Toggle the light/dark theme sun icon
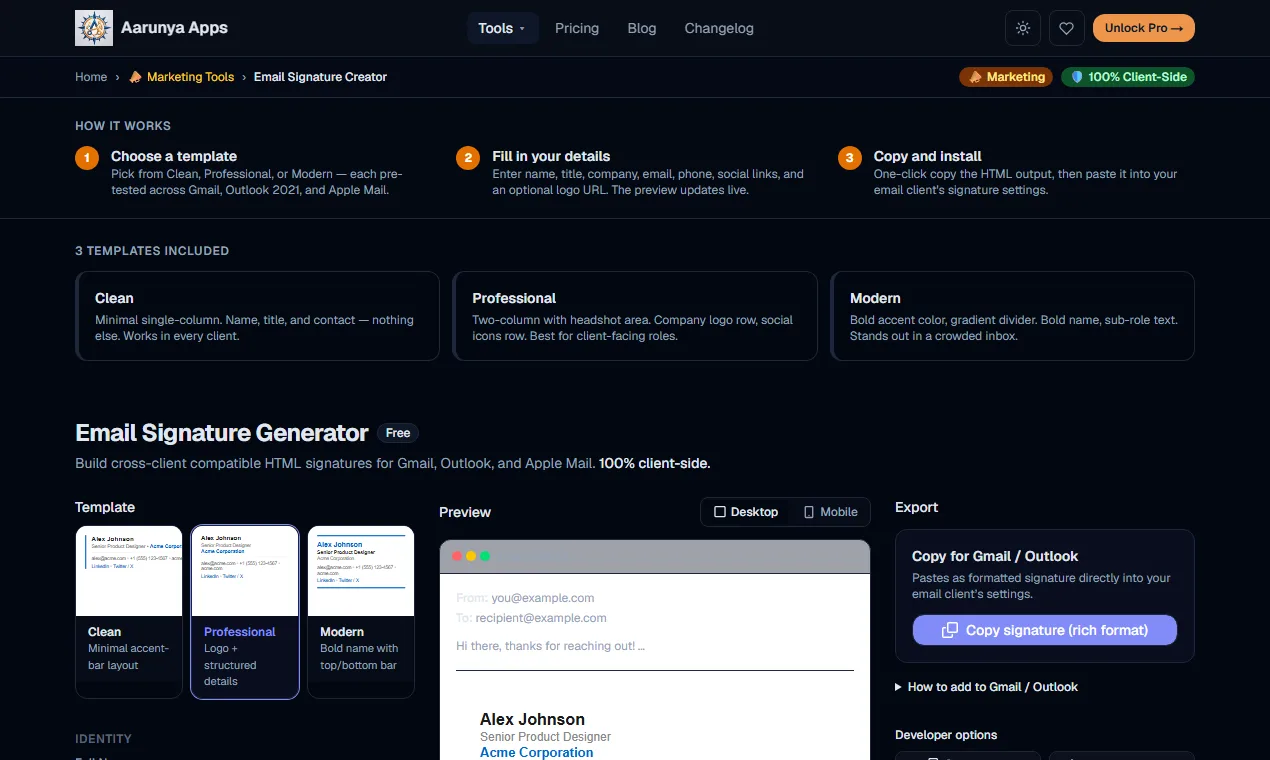The height and width of the screenshot is (760, 1270). coord(1023,28)
